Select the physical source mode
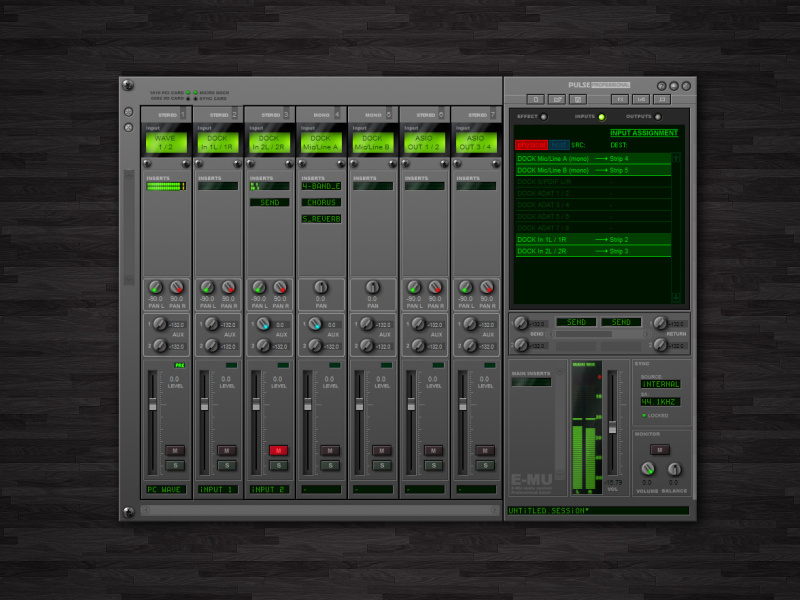 [530, 144]
